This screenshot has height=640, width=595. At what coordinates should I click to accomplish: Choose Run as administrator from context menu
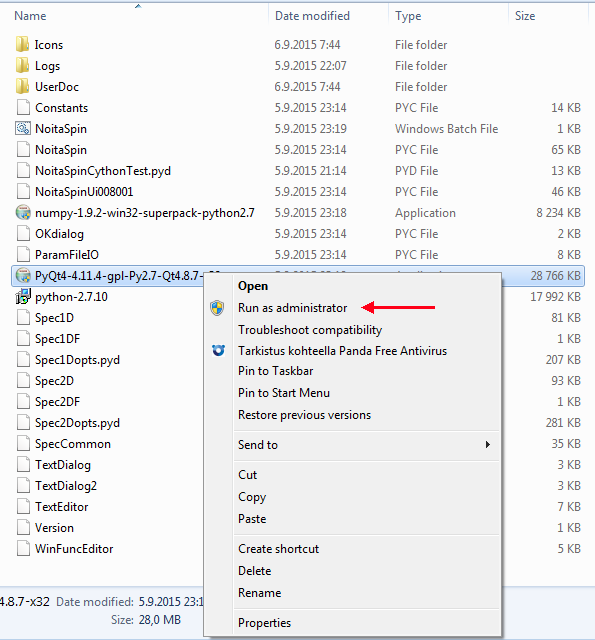(x=292, y=308)
